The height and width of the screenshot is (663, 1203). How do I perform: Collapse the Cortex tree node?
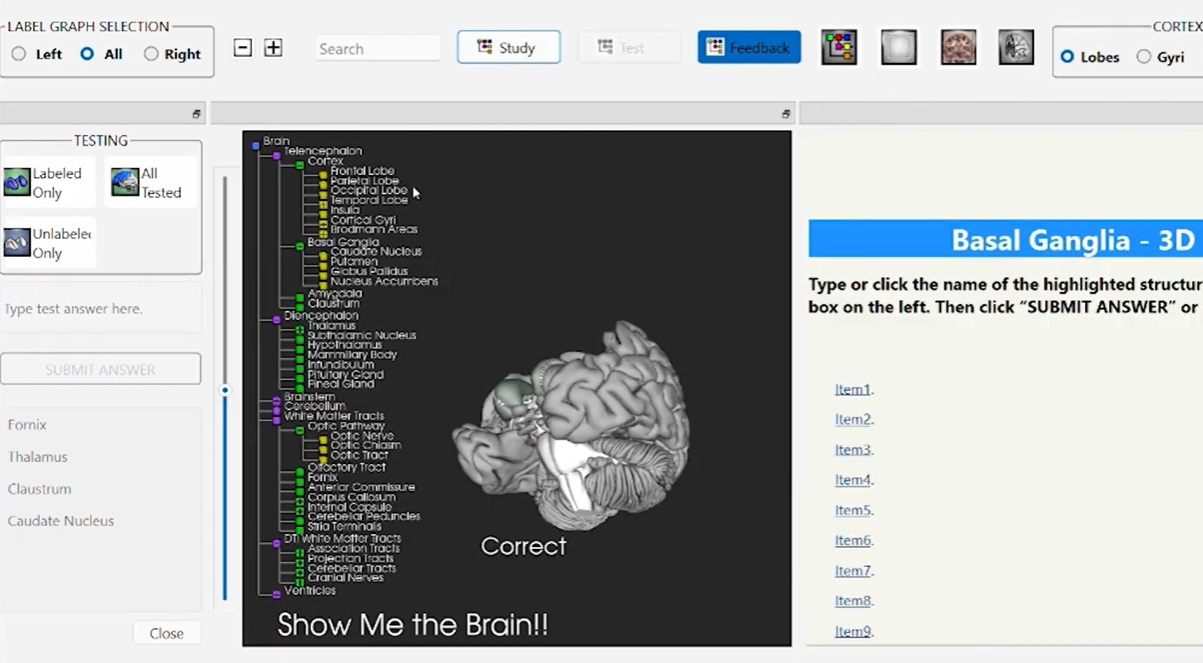(x=300, y=165)
